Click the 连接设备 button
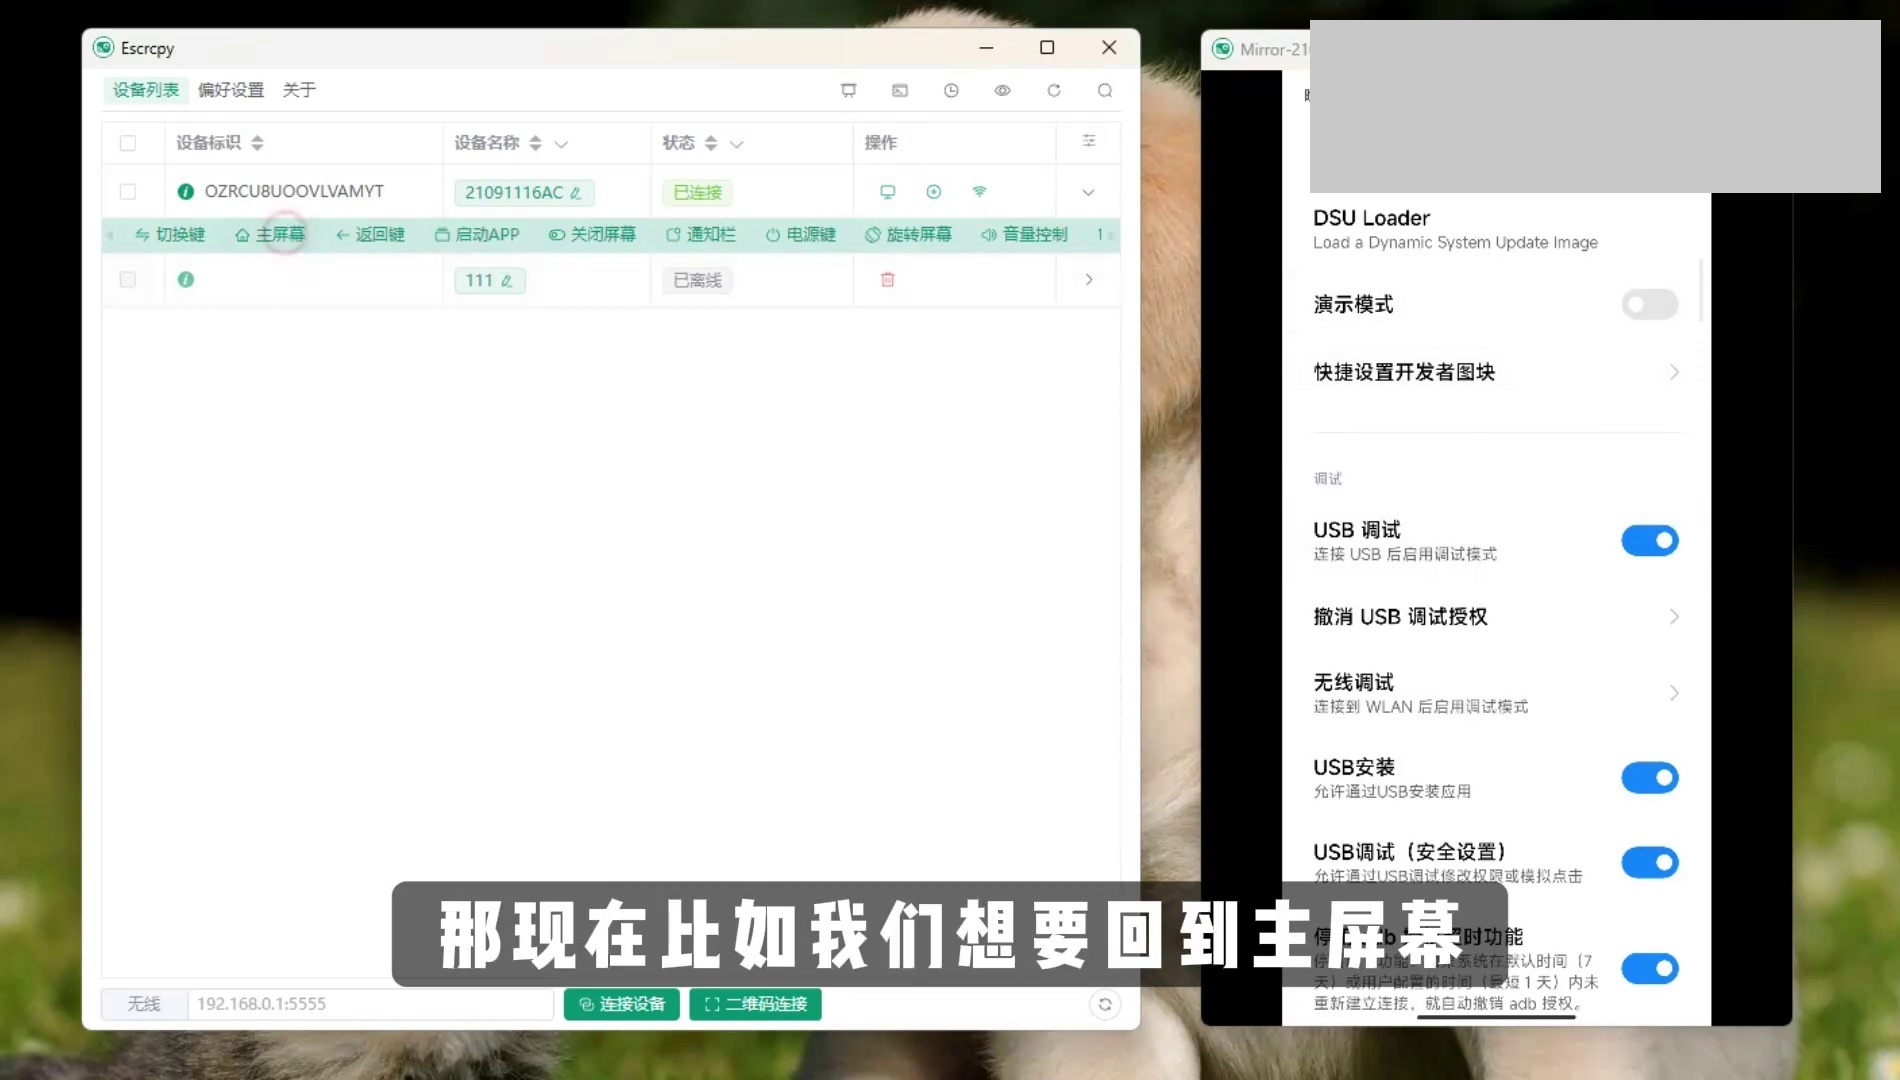This screenshot has height=1080, width=1900. pyautogui.click(x=621, y=1004)
